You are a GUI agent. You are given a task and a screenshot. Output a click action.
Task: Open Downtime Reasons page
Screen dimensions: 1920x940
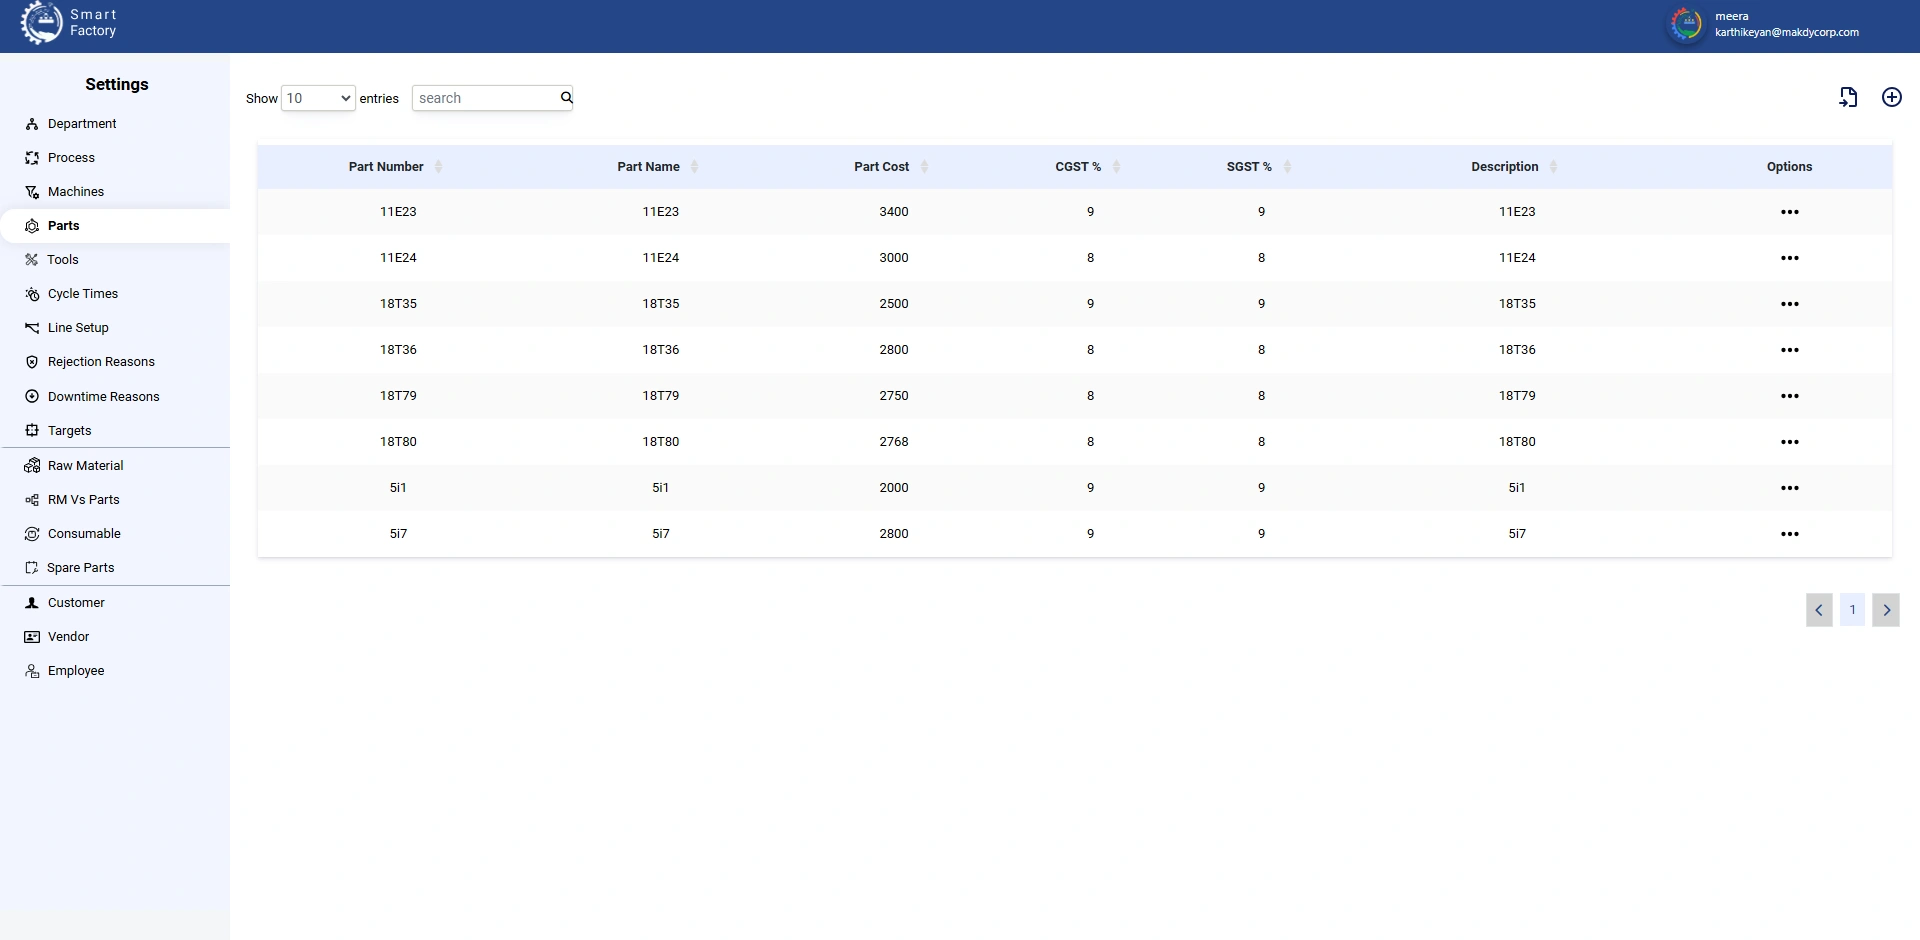(104, 397)
